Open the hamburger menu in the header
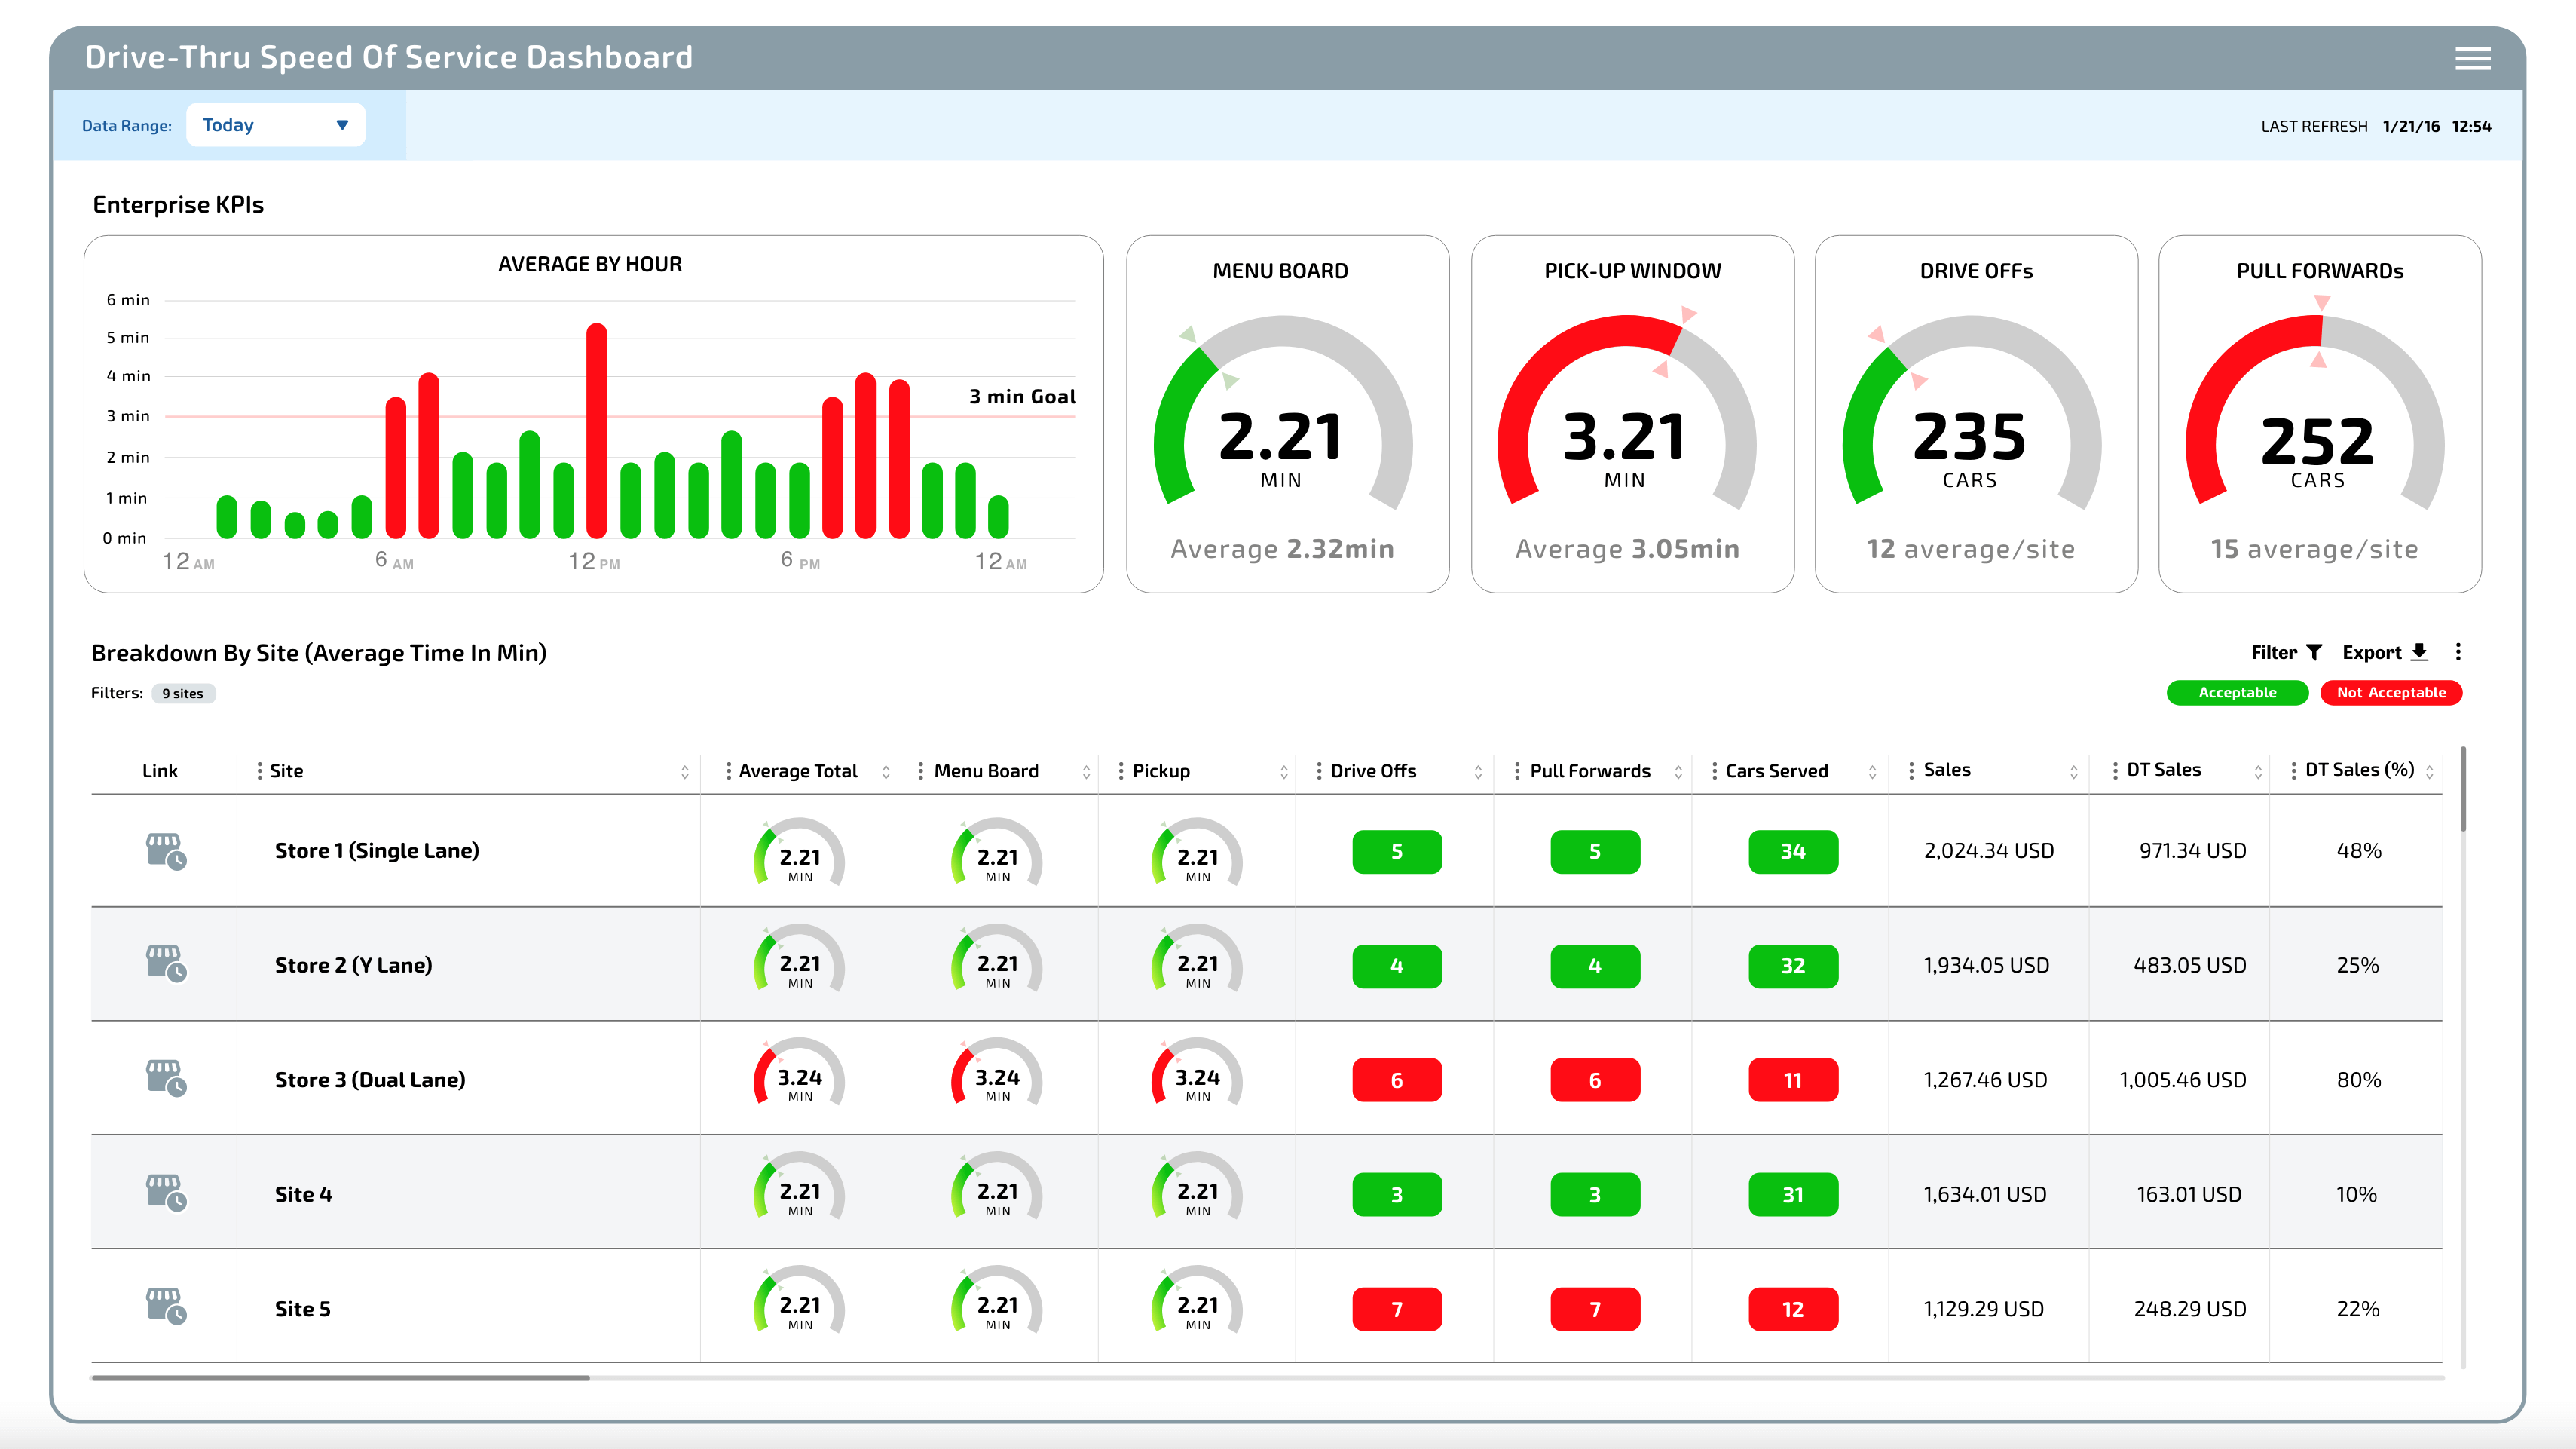The height and width of the screenshot is (1449, 2576). coord(2473,58)
